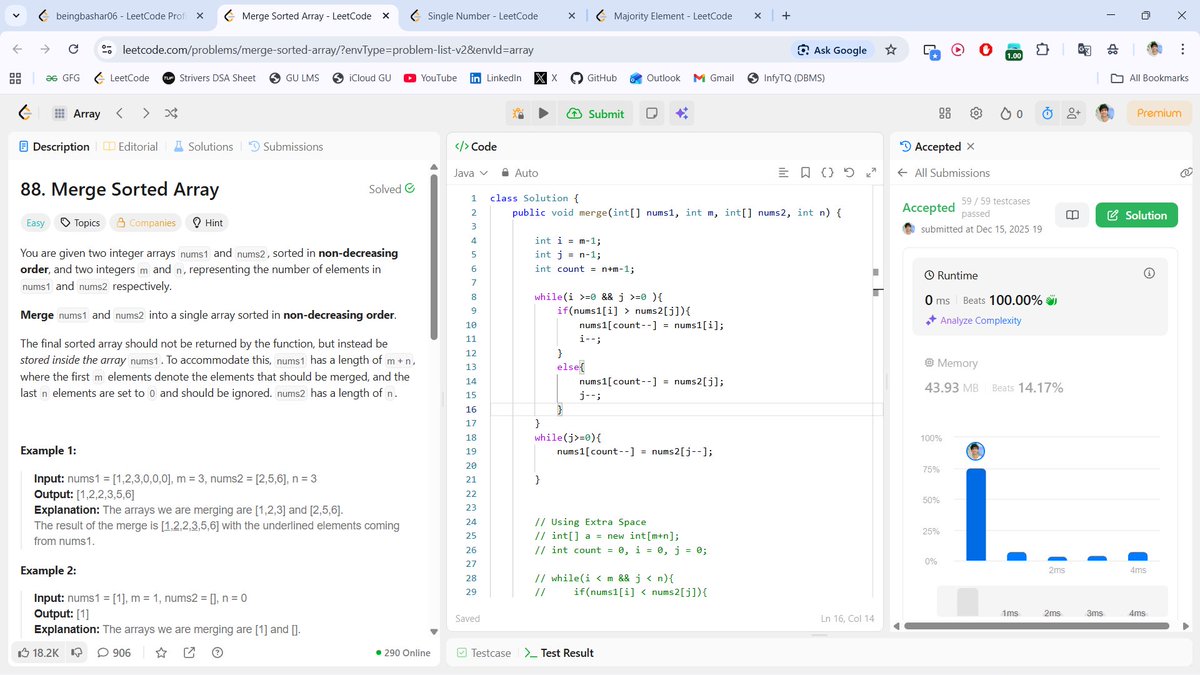This screenshot has height=675, width=1200.
Task: Expand the Hint tag
Action: (207, 223)
